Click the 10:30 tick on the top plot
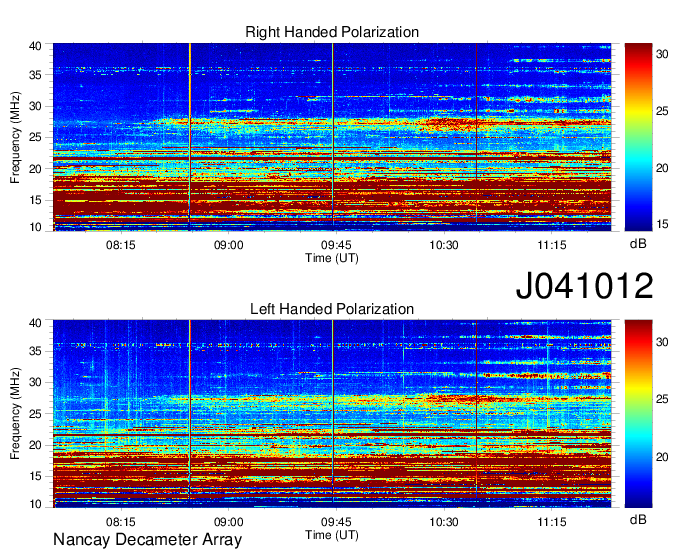 click(x=444, y=245)
